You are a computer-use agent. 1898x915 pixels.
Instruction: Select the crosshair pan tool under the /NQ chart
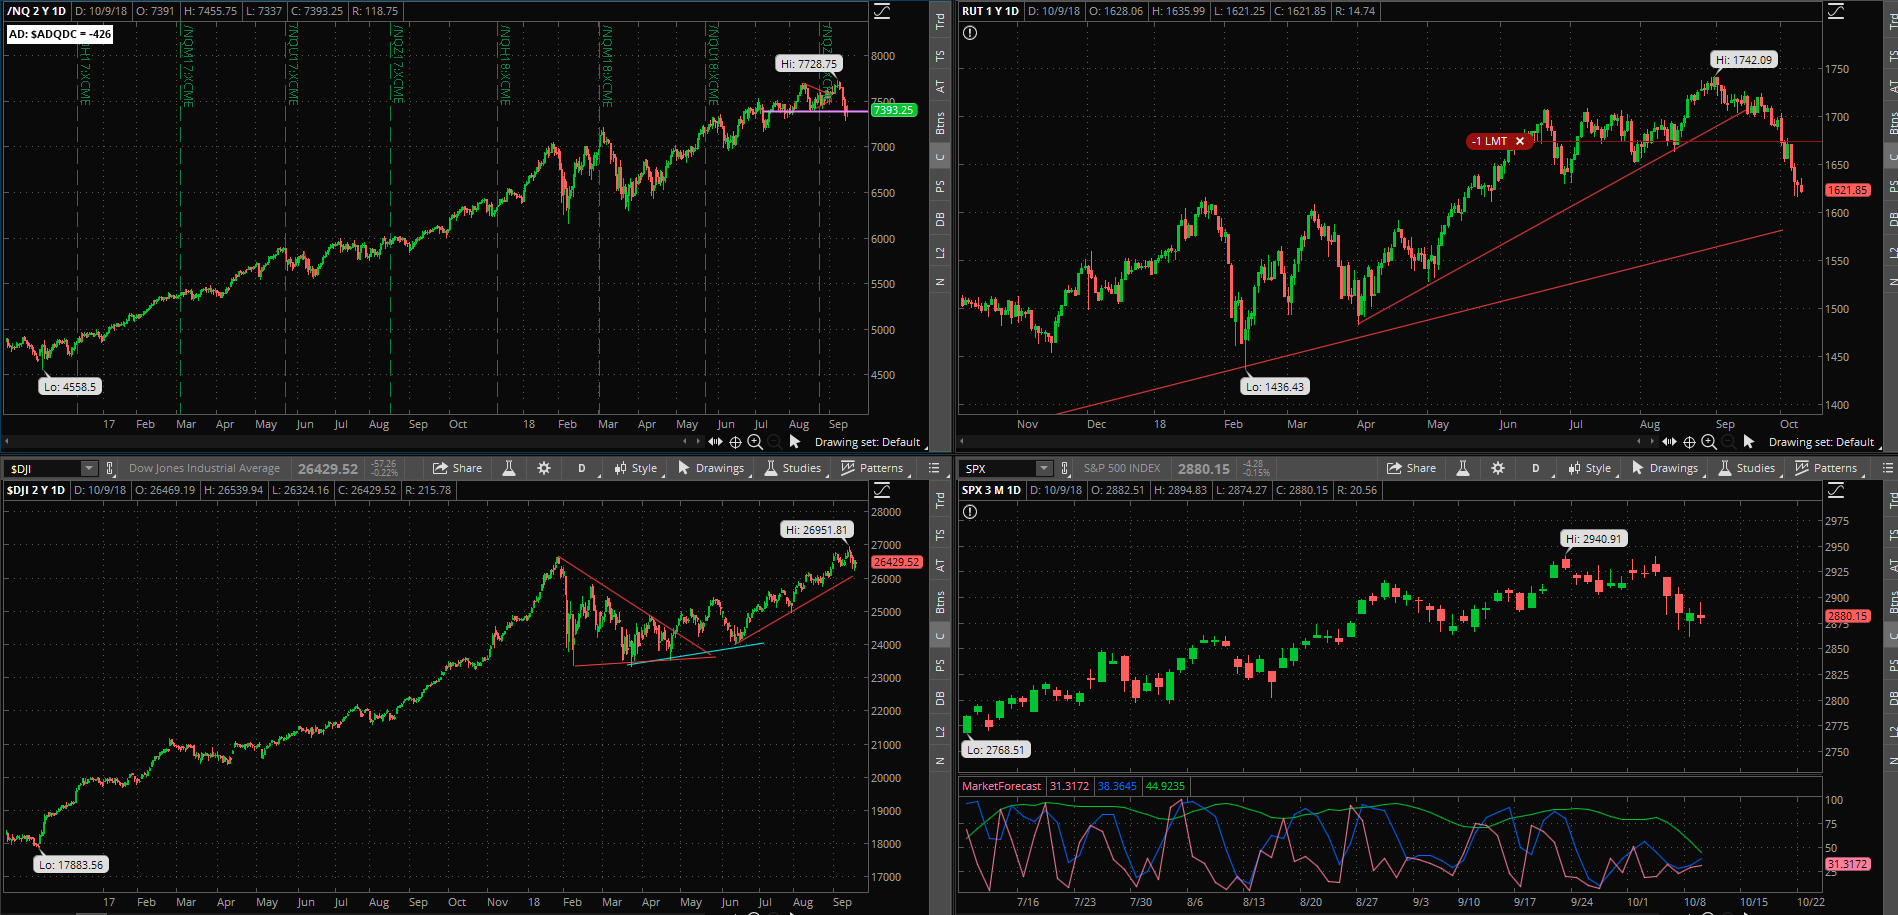[x=735, y=442]
